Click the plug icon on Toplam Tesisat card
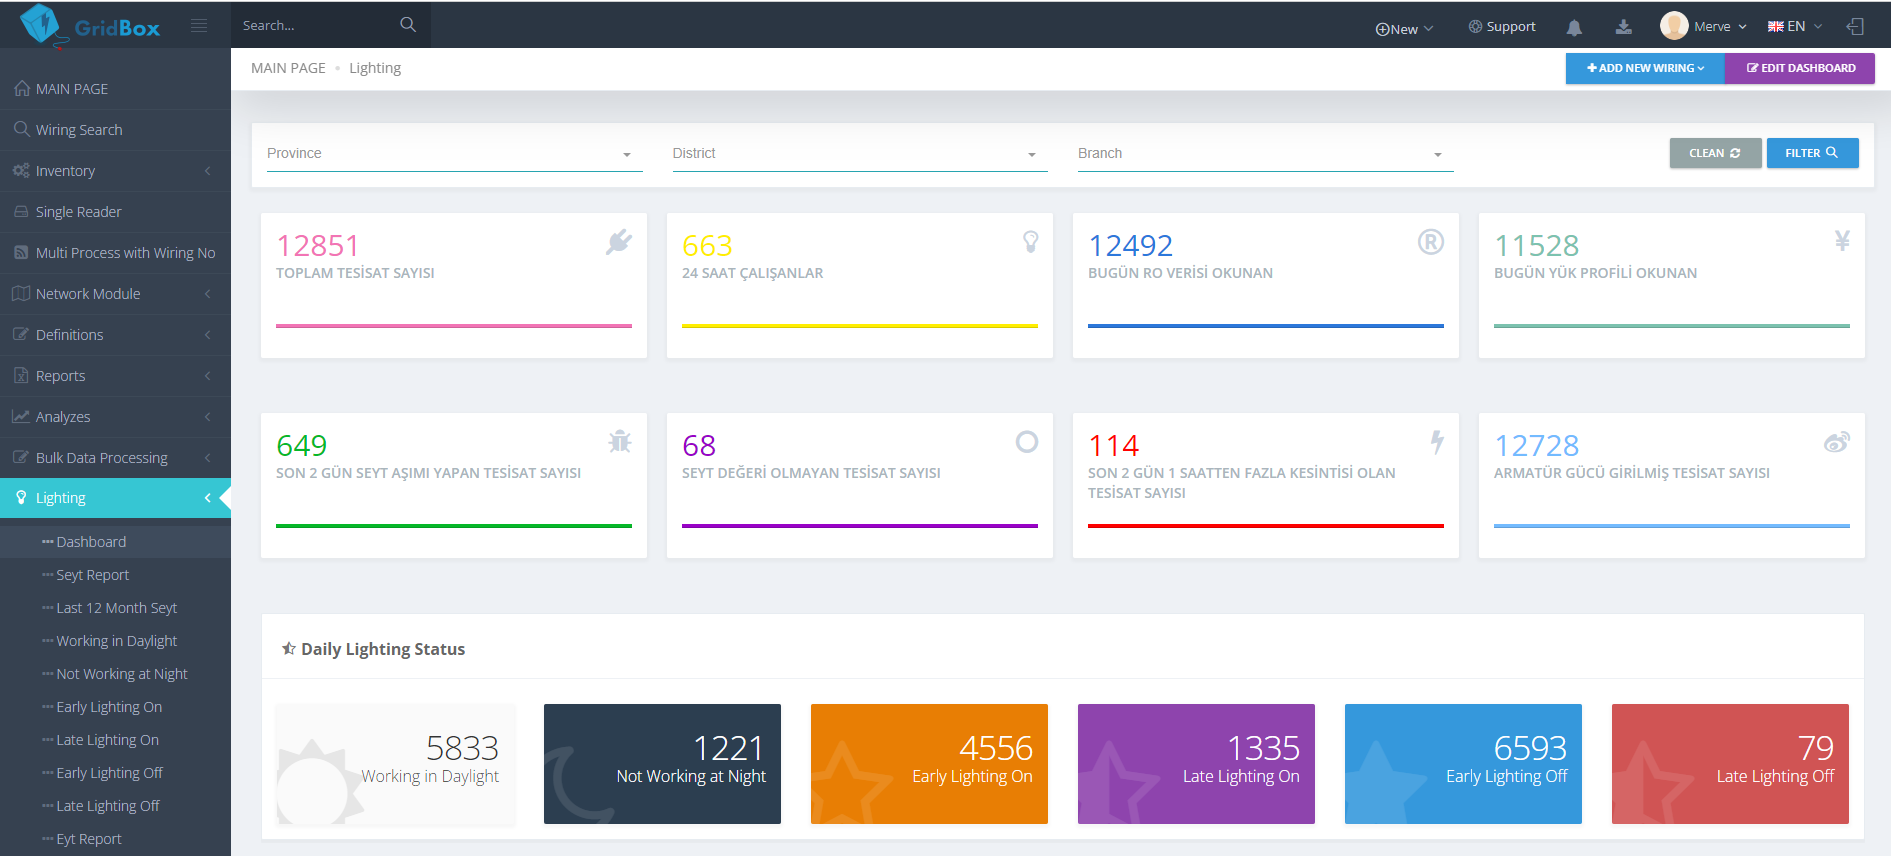 pos(619,242)
